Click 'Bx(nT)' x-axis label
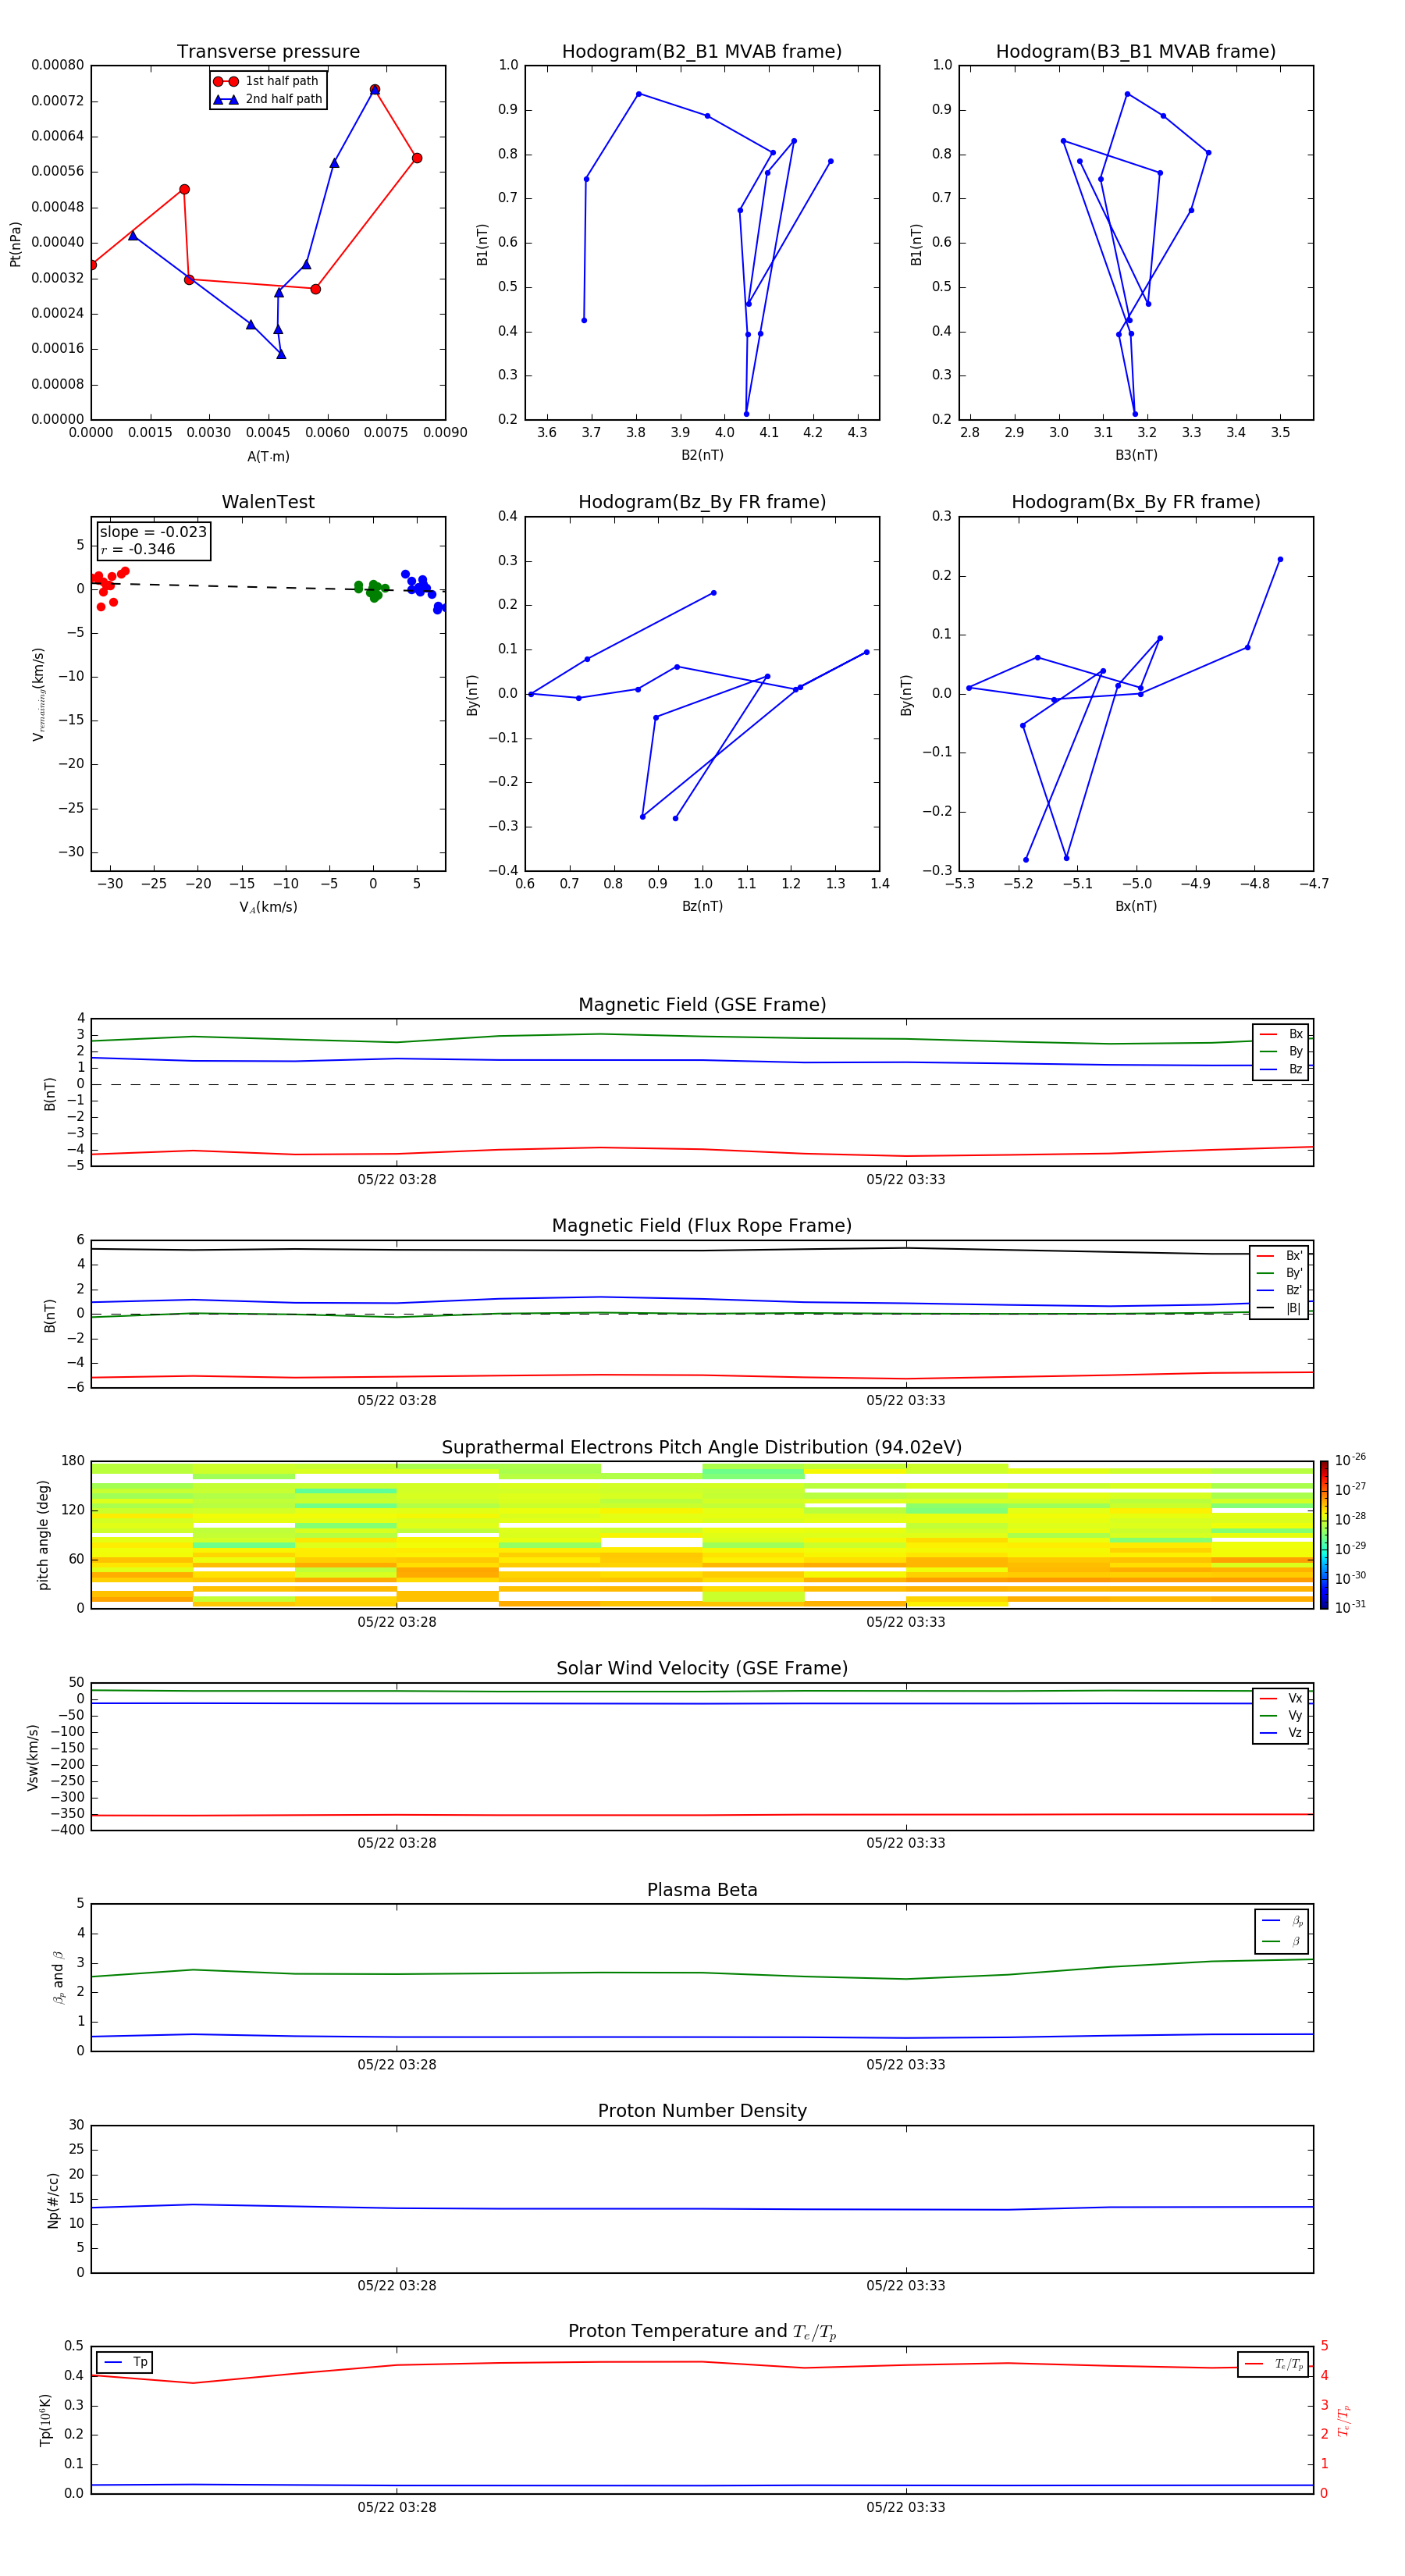Image resolution: width=1405 pixels, height=2576 pixels. click(1136, 906)
